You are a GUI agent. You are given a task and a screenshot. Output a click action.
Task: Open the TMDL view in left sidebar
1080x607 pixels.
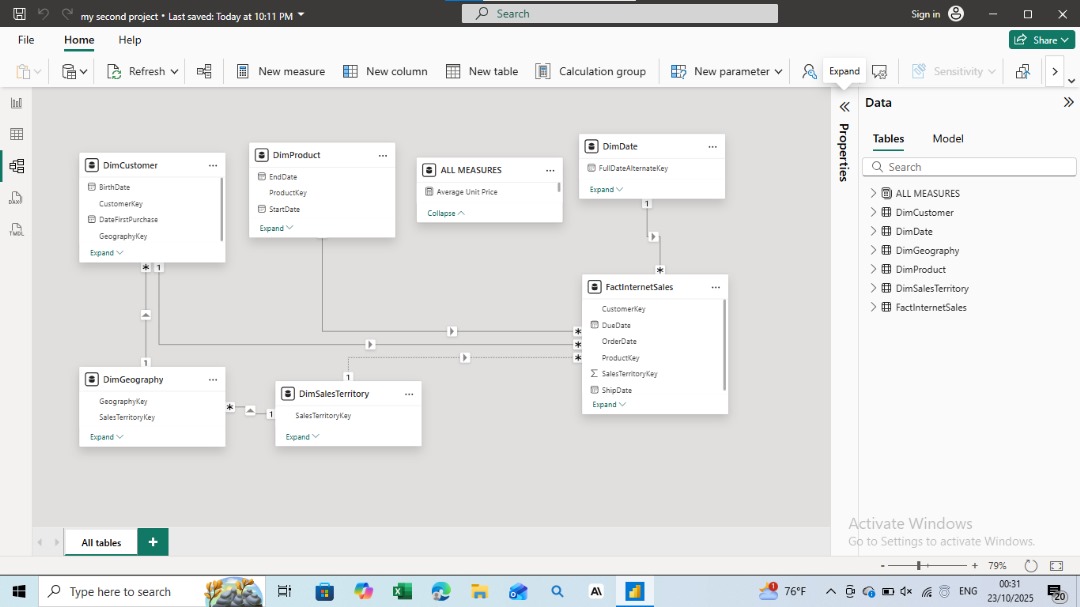(17, 229)
